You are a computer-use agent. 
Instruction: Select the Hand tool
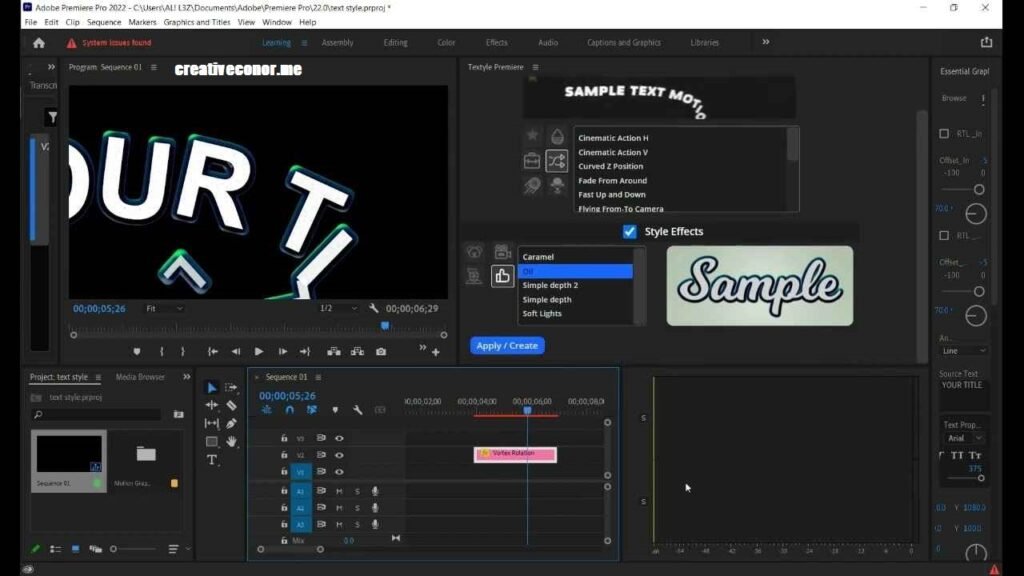231,442
